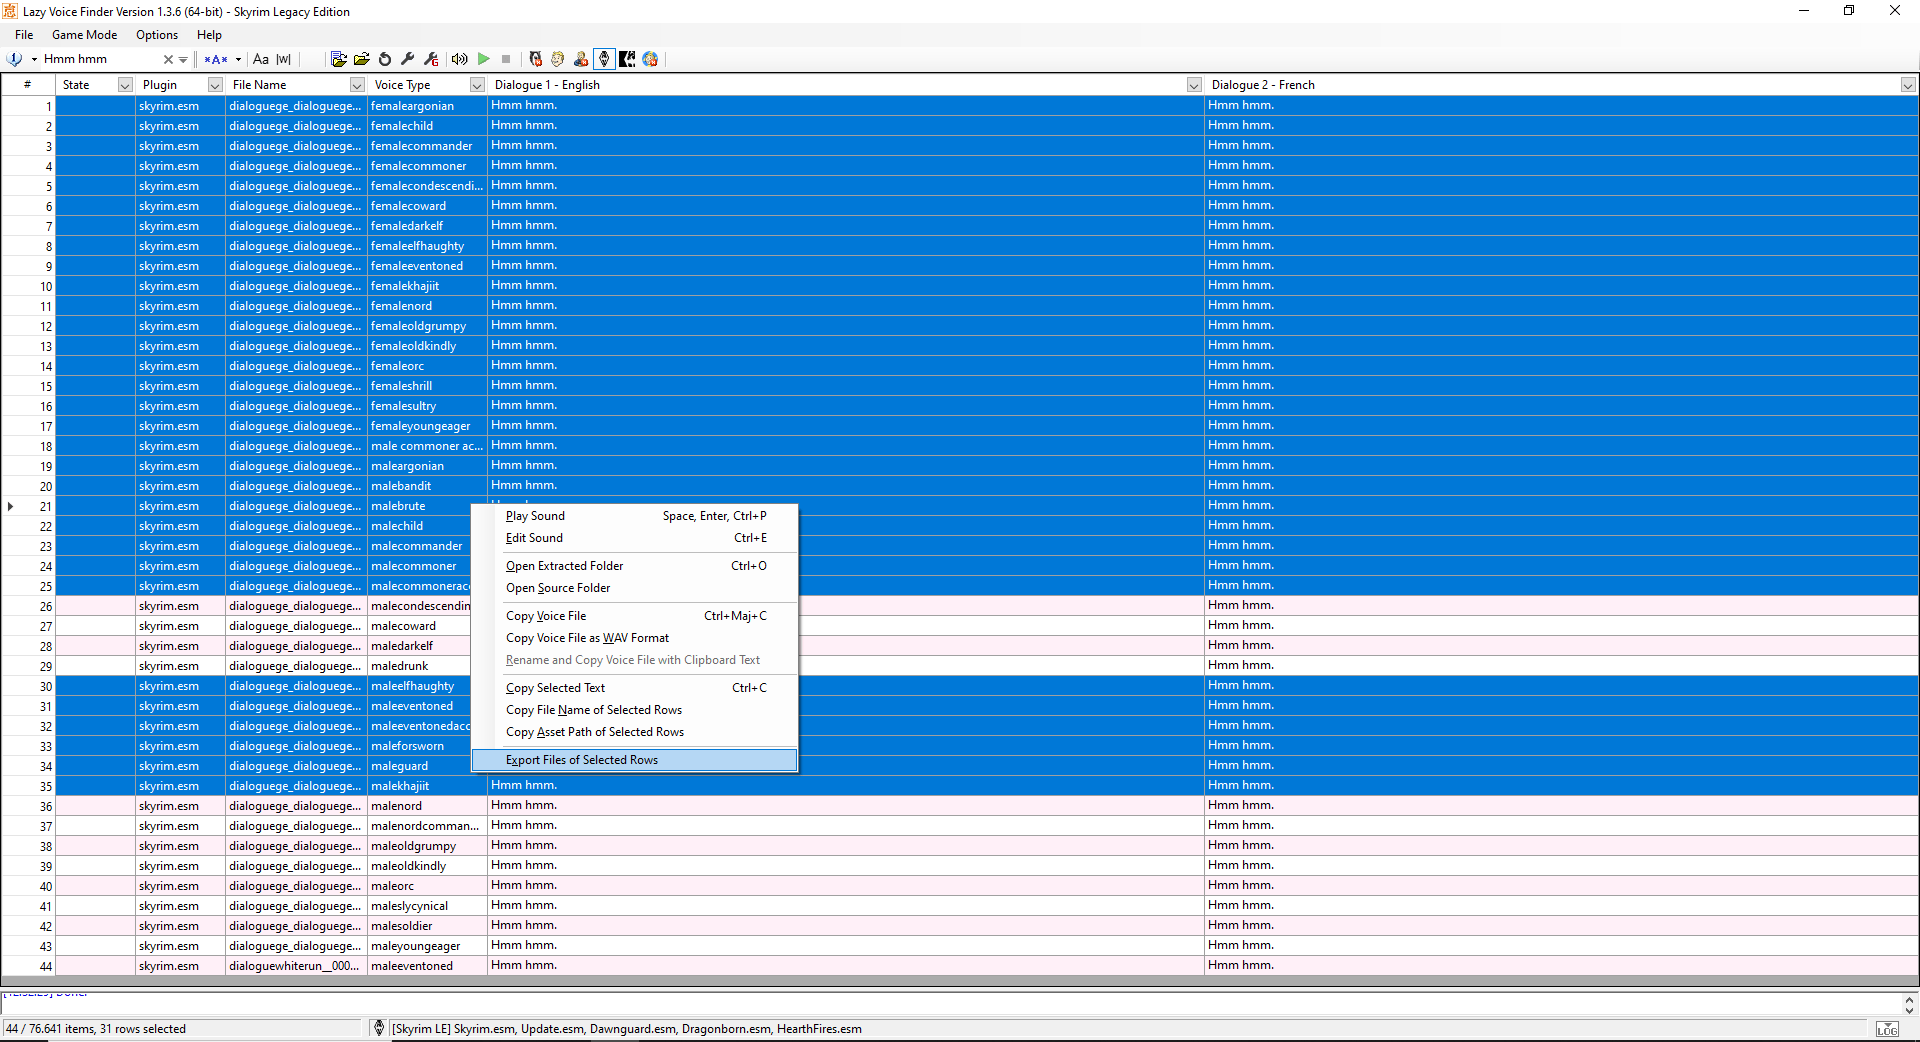Choose Open Extracted Folder in context menu
Viewport: 1920px width, 1042px height.
click(x=635, y=566)
